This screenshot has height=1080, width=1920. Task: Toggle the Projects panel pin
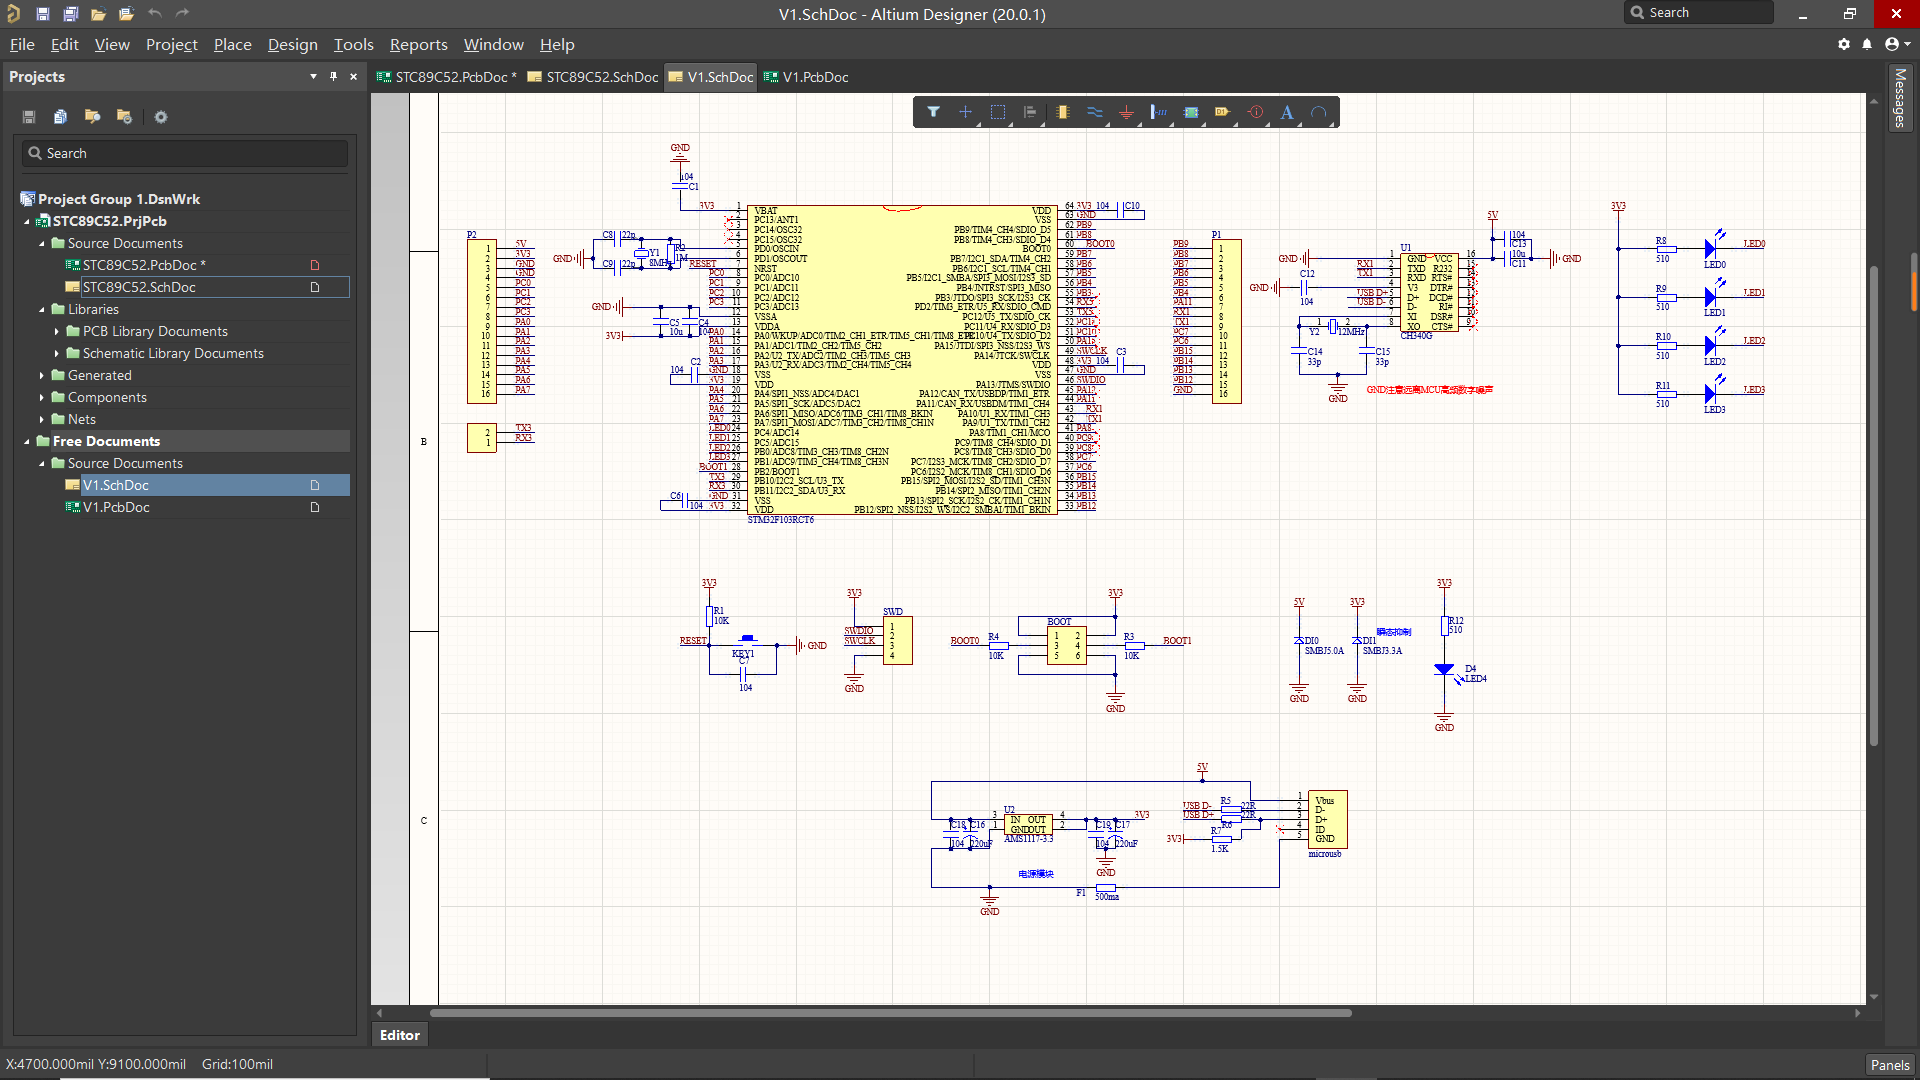(x=333, y=77)
